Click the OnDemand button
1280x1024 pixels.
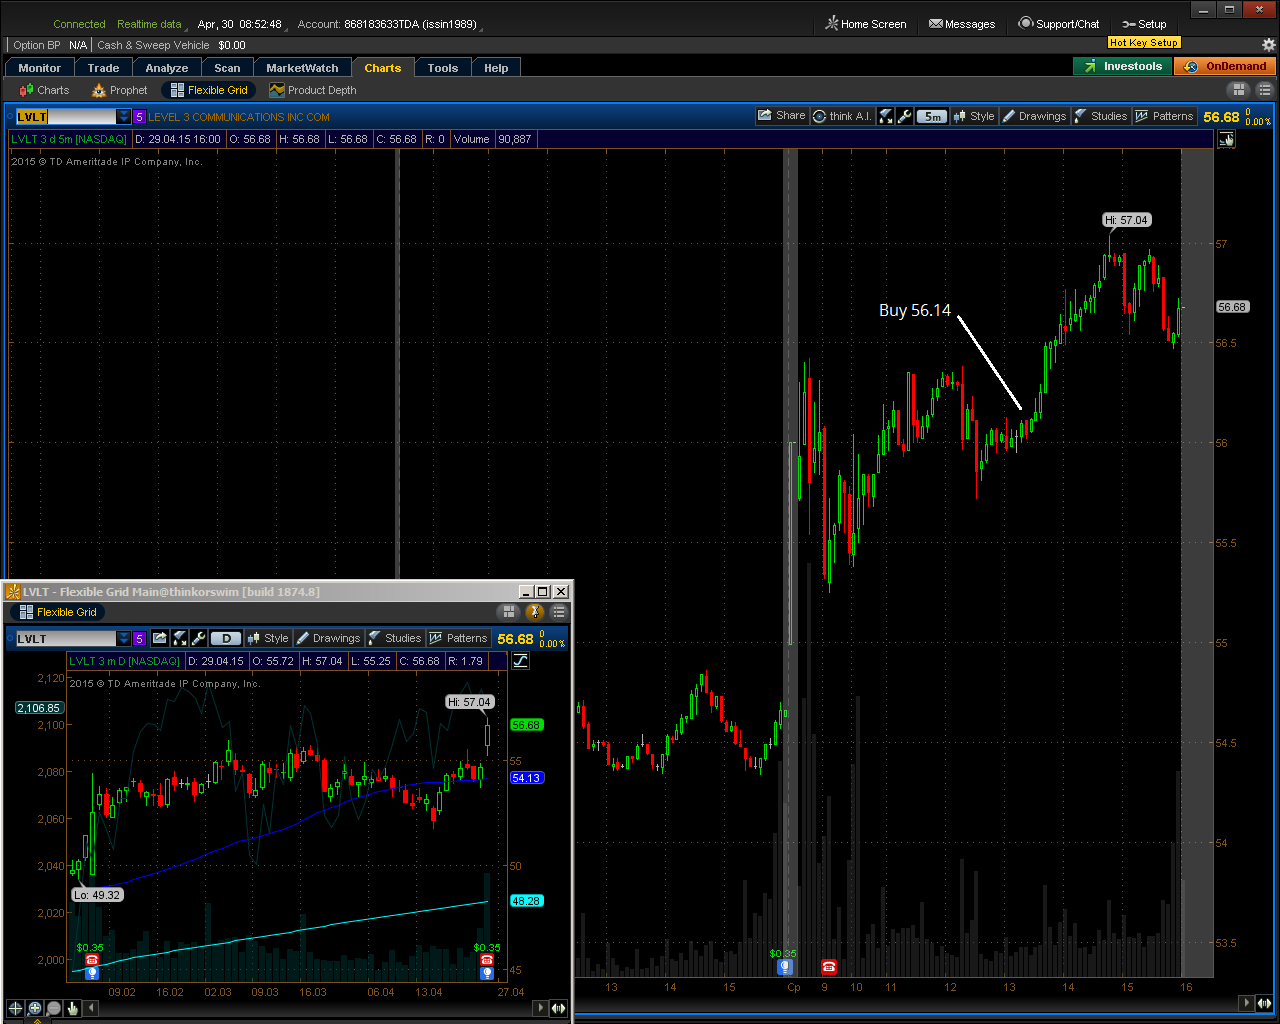(1225, 66)
